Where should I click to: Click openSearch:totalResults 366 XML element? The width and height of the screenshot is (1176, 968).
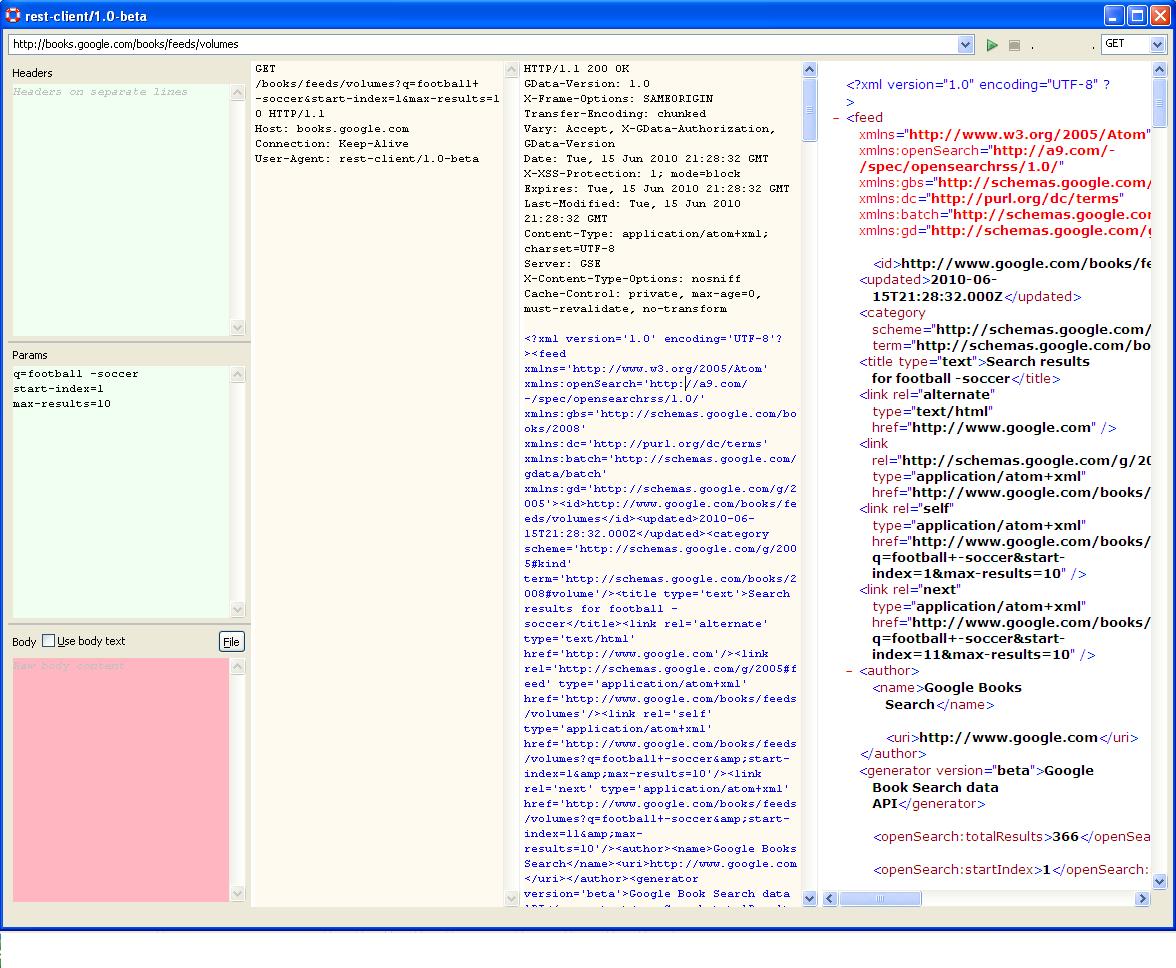click(1011, 836)
